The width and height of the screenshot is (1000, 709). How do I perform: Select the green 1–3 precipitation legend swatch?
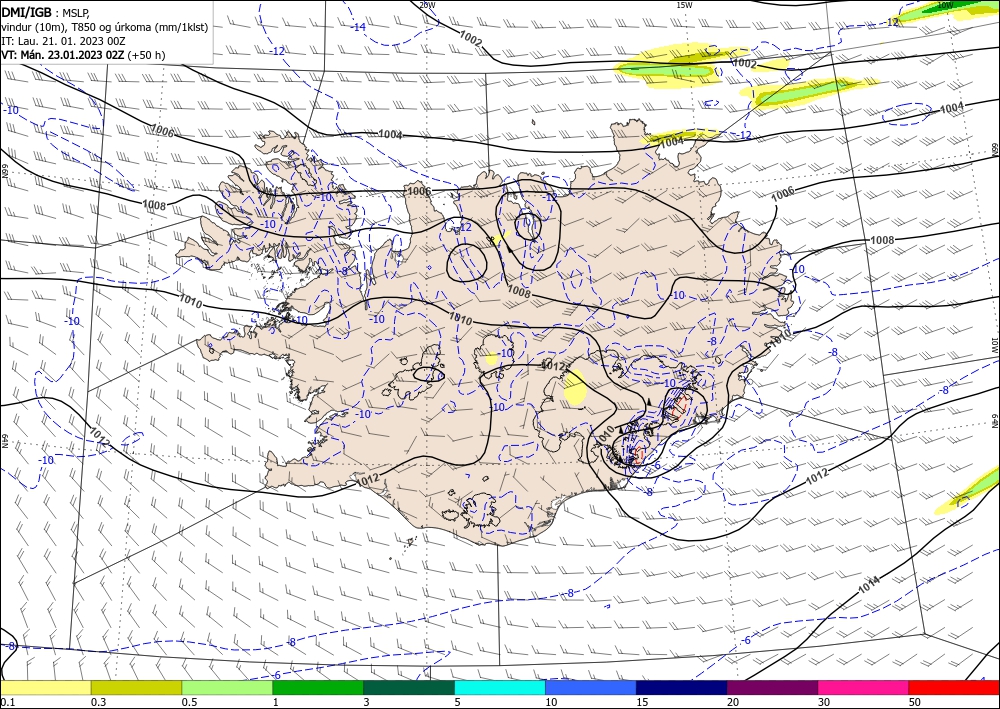coord(318,687)
